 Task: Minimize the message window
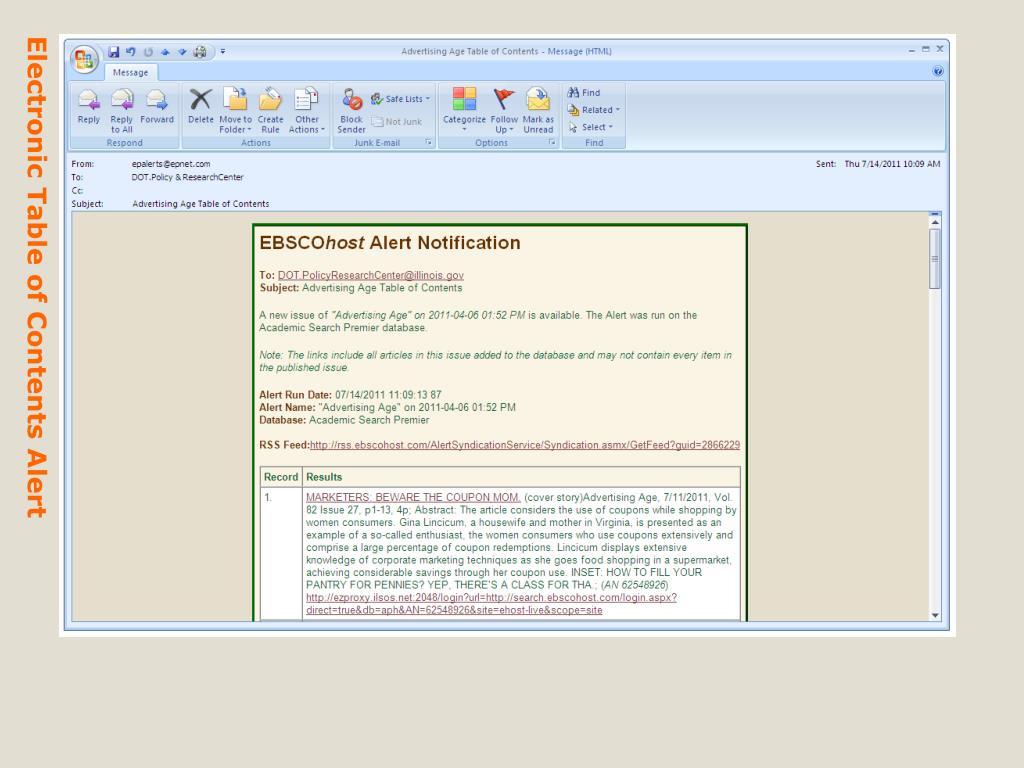coord(912,50)
